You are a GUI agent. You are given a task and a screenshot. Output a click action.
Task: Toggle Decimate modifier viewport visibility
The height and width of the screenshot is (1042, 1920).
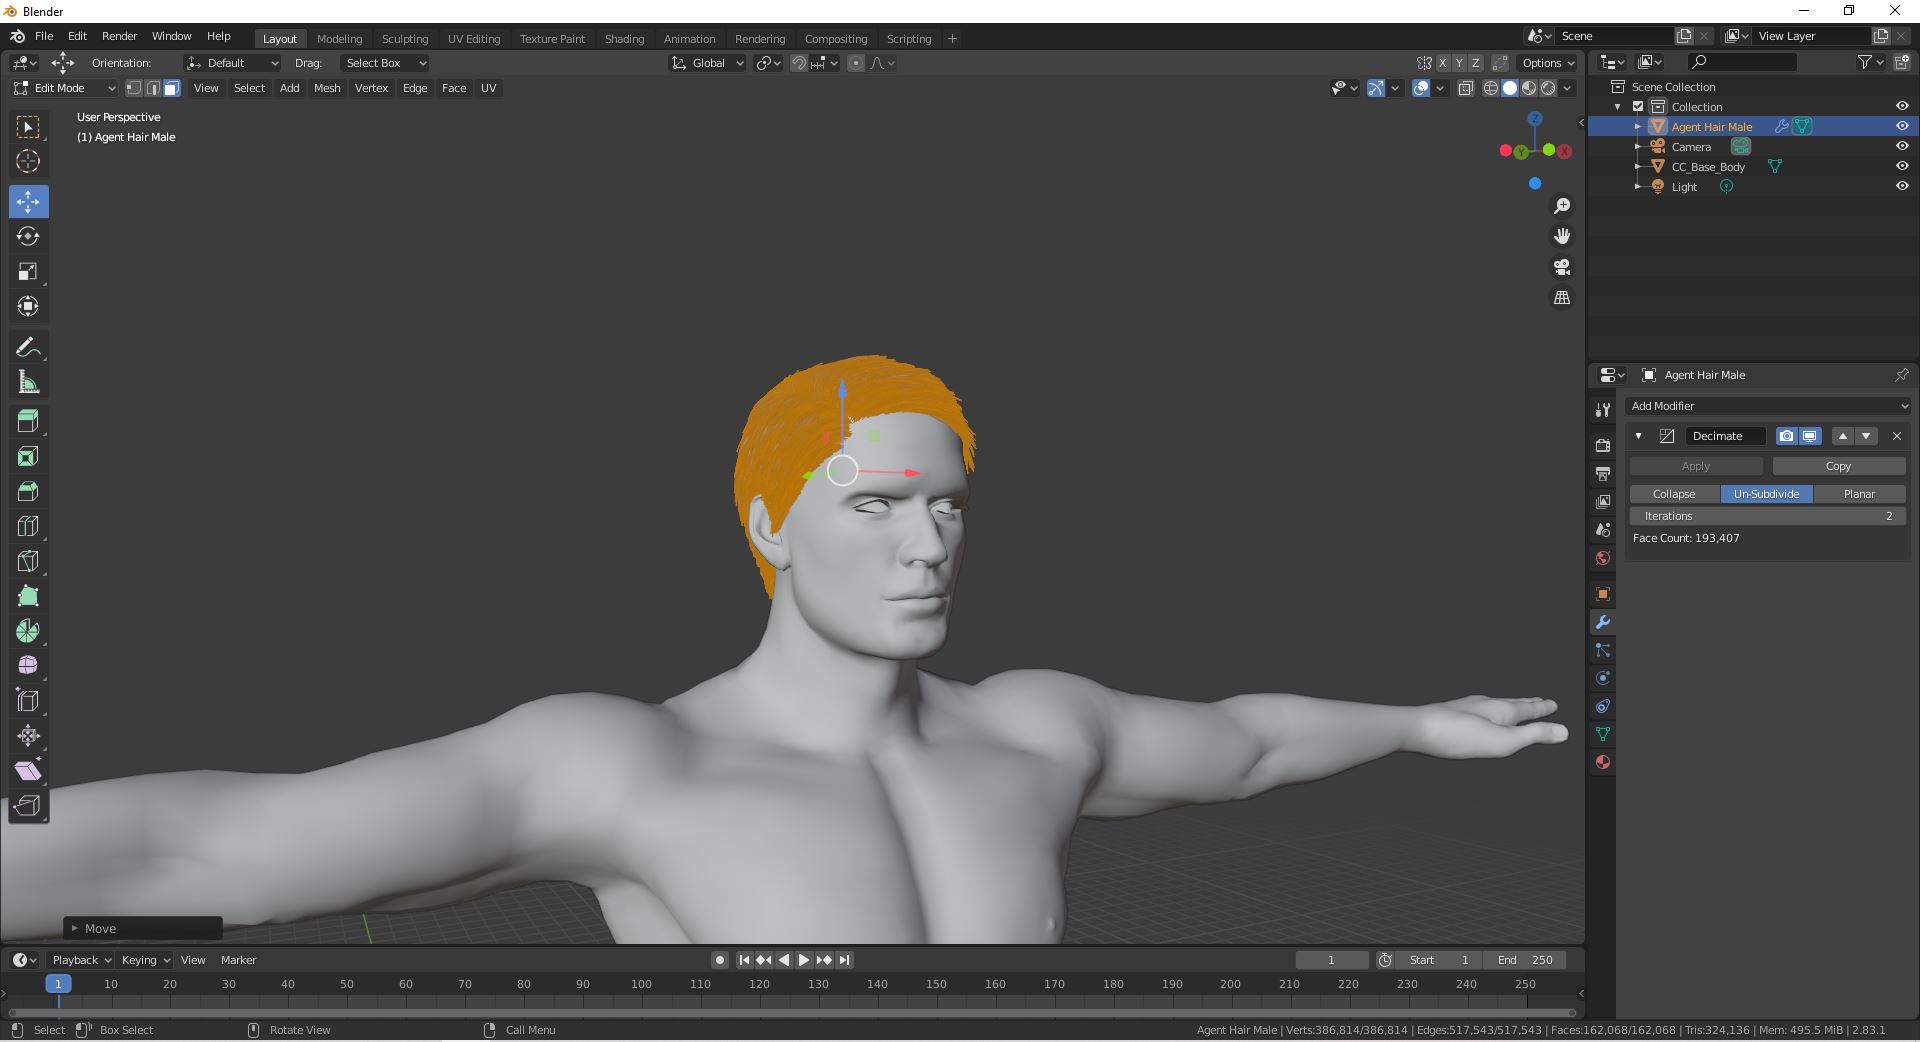[x=1810, y=436]
